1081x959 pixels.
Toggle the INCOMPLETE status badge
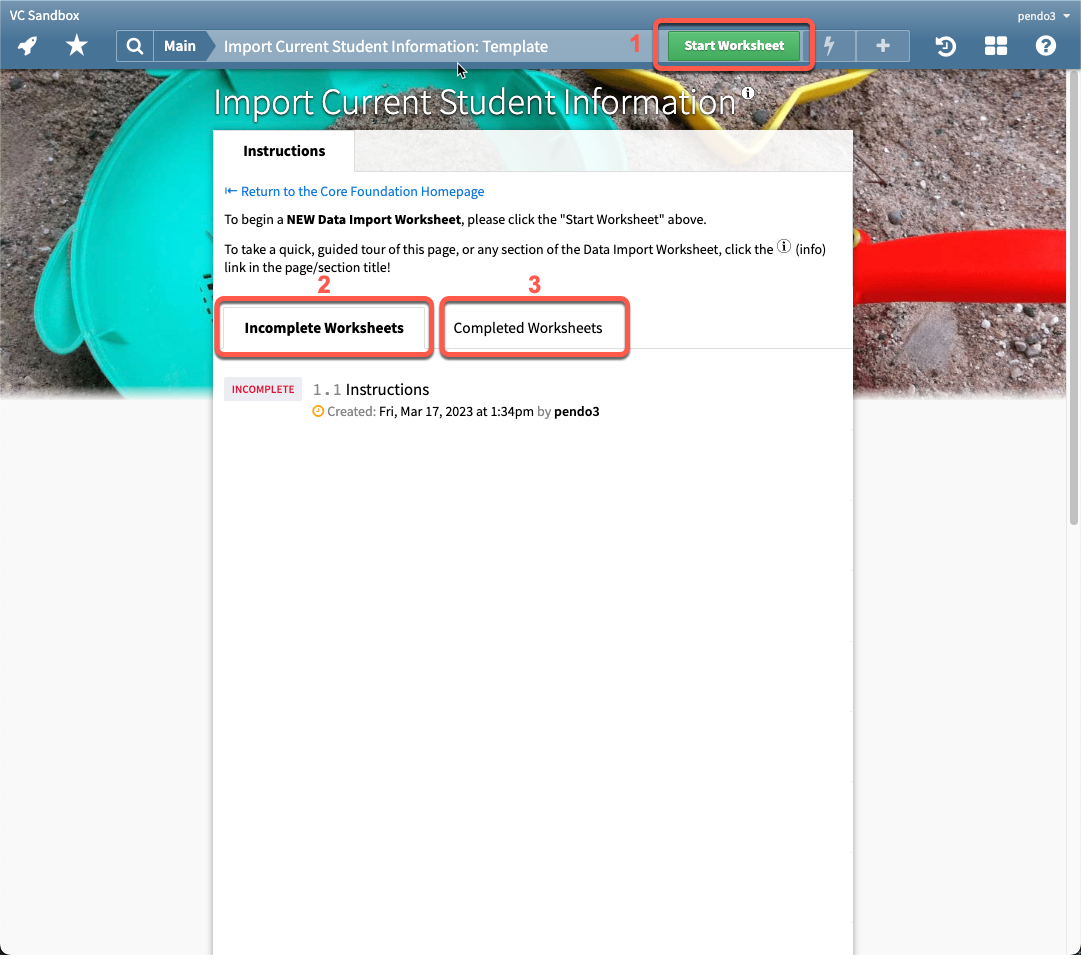pos(262,389)
